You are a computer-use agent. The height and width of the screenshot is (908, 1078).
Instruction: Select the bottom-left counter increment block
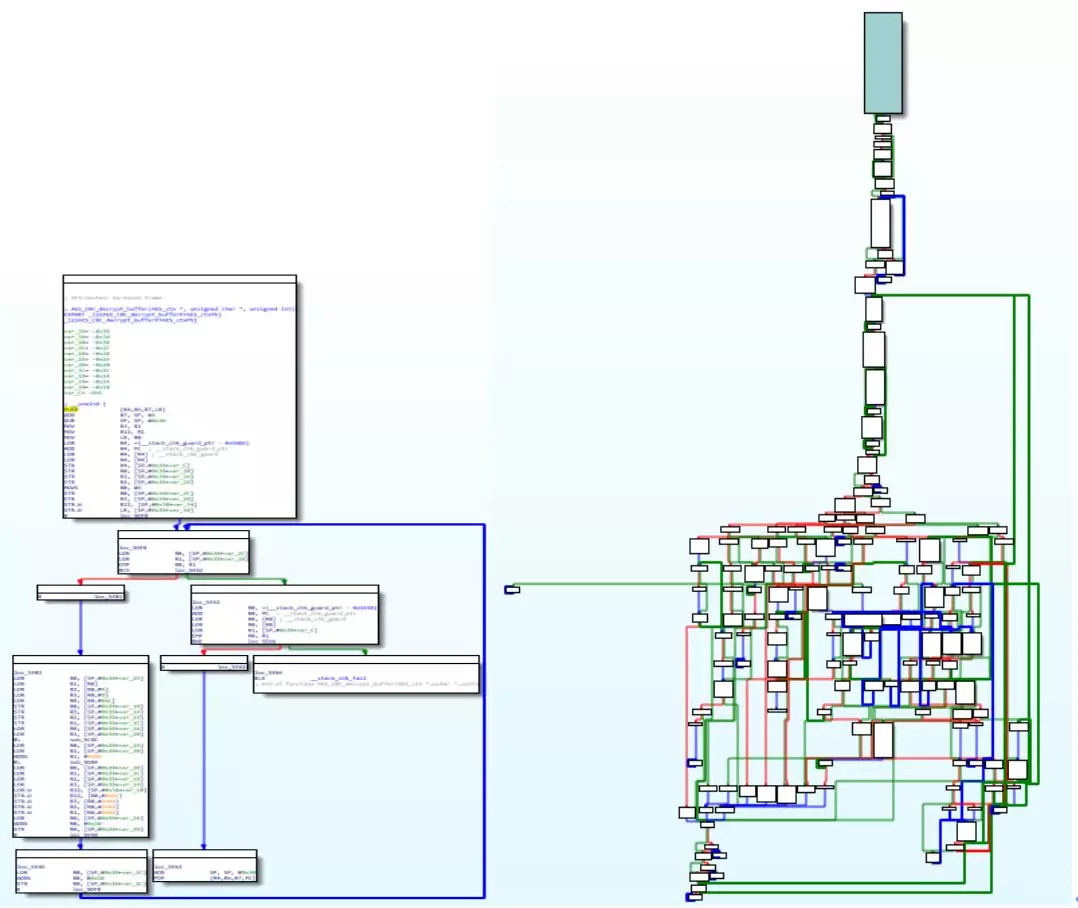[79, 868]
